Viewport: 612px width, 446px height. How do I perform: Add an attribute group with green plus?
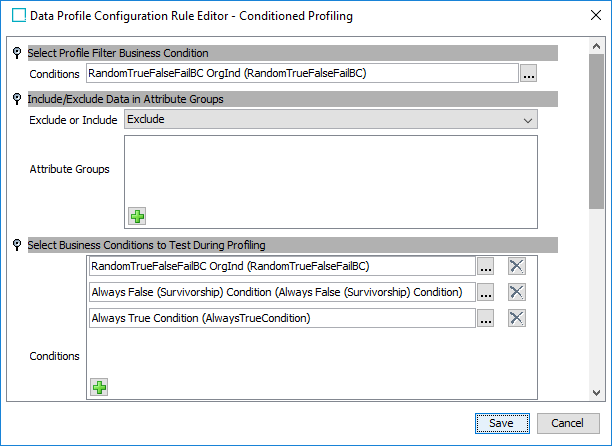click(137, 216)
